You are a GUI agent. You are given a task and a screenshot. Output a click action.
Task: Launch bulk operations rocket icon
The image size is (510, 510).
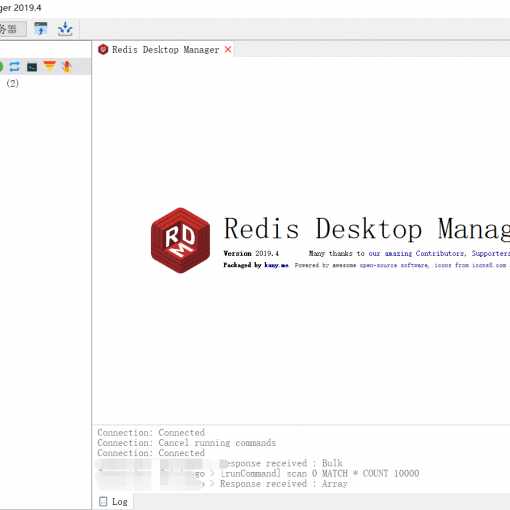pyautogui.click(x=67, y=67)
